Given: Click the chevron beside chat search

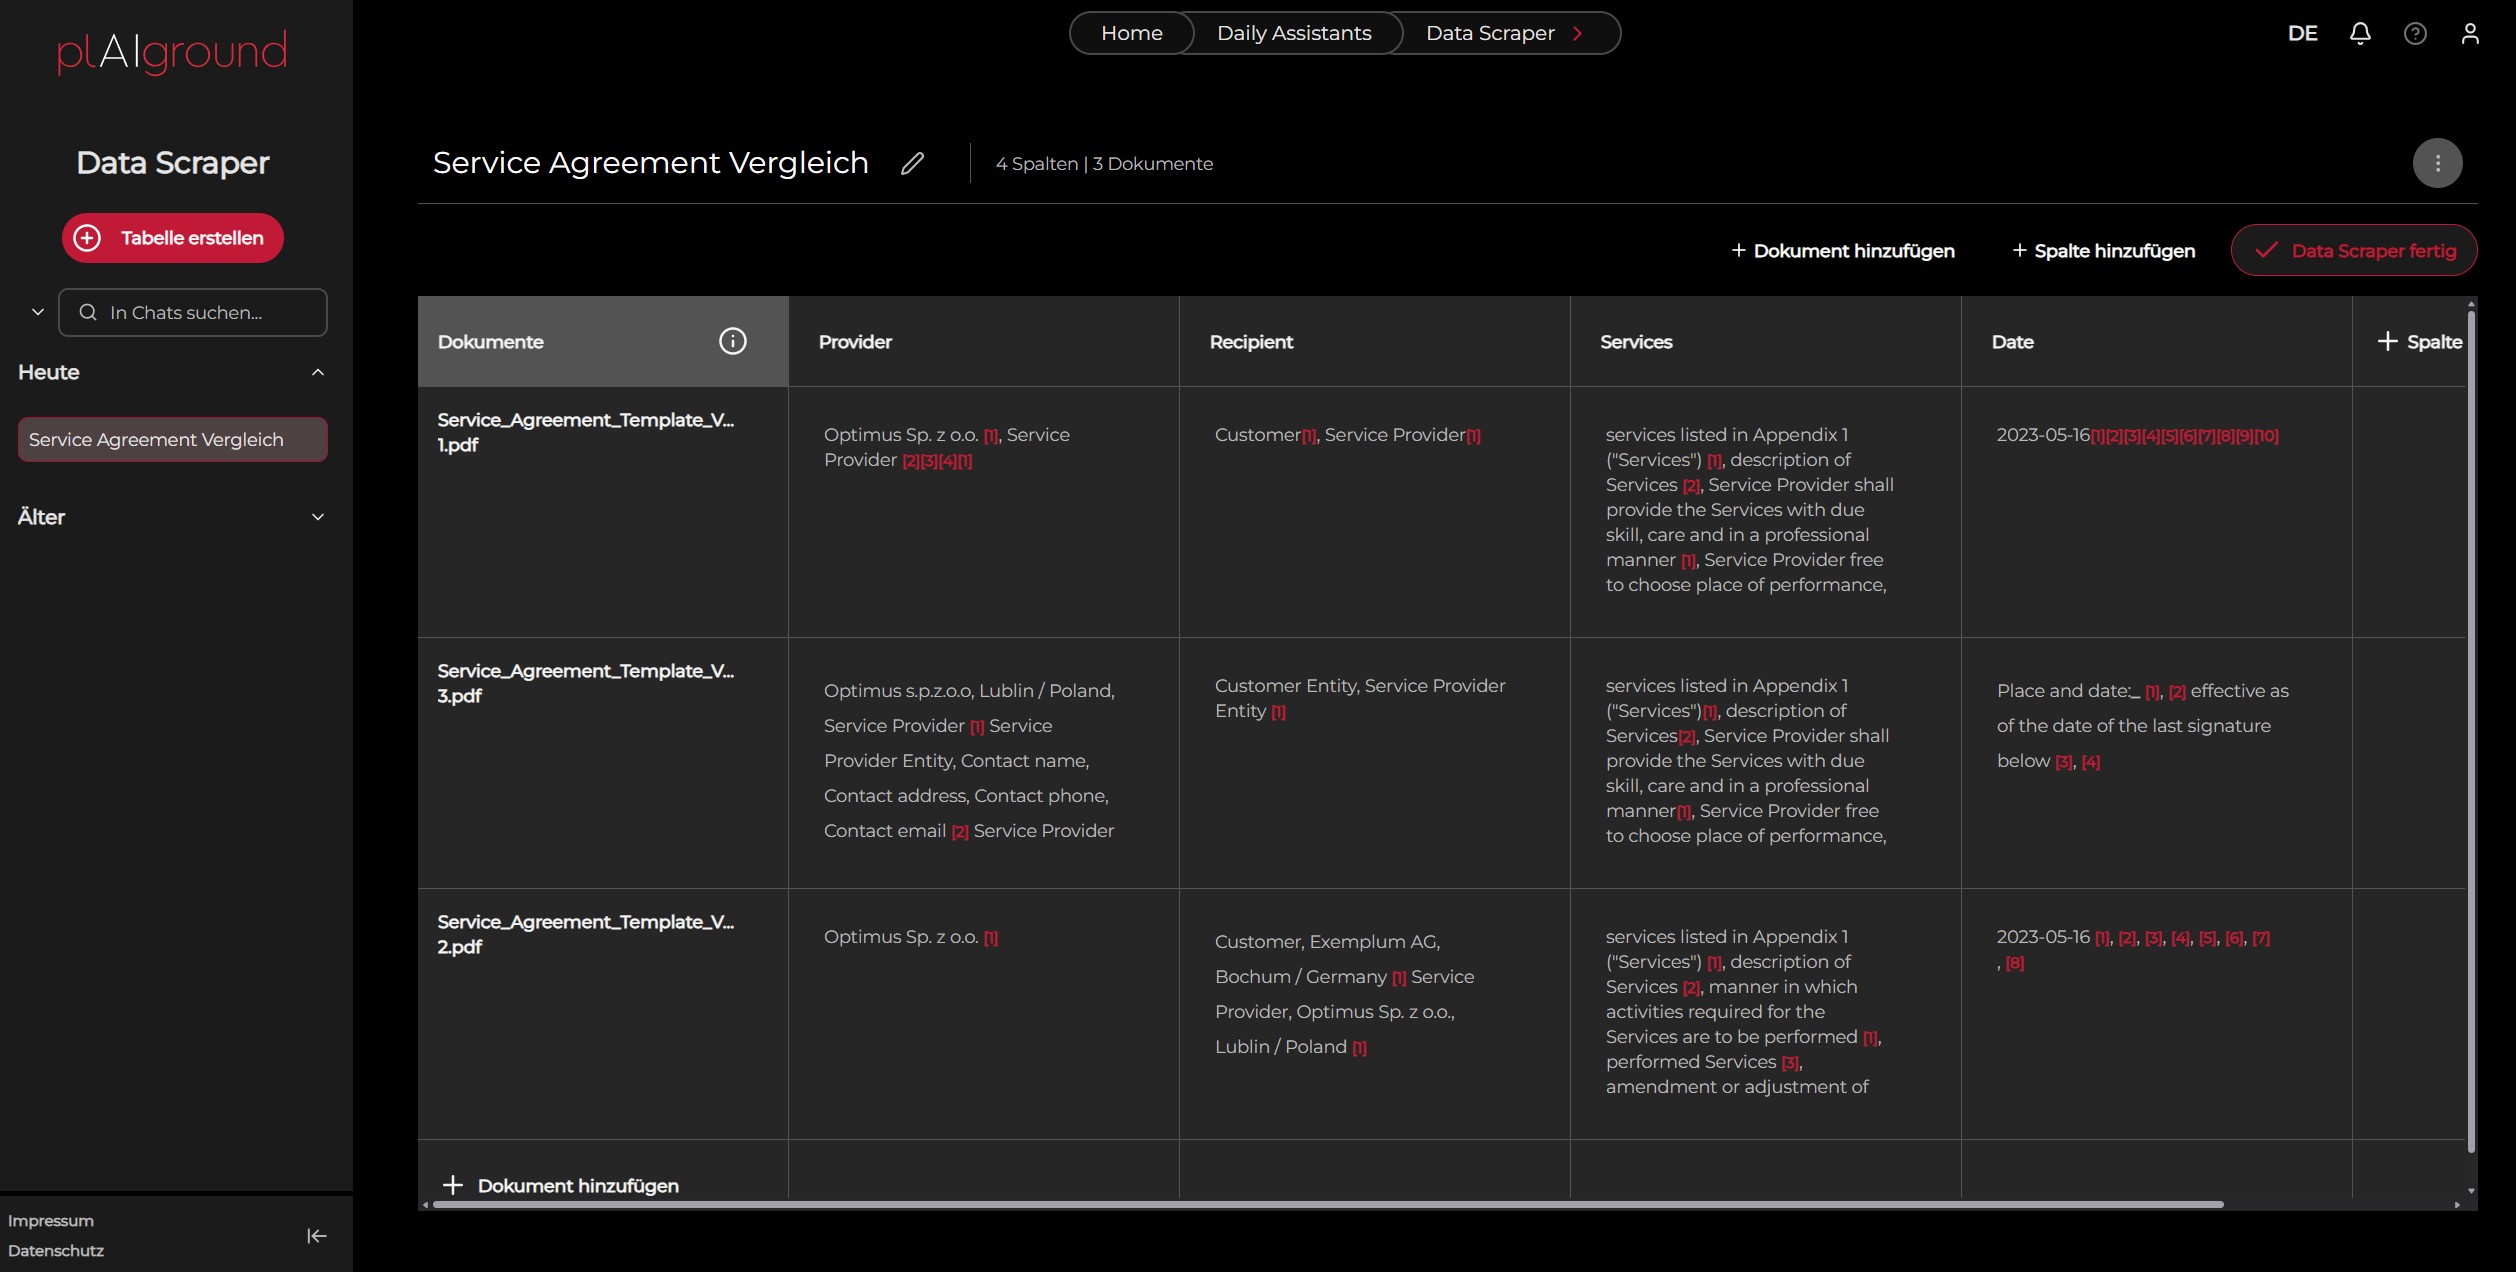Looking at the screenshot, I should (x=38, y=313).
